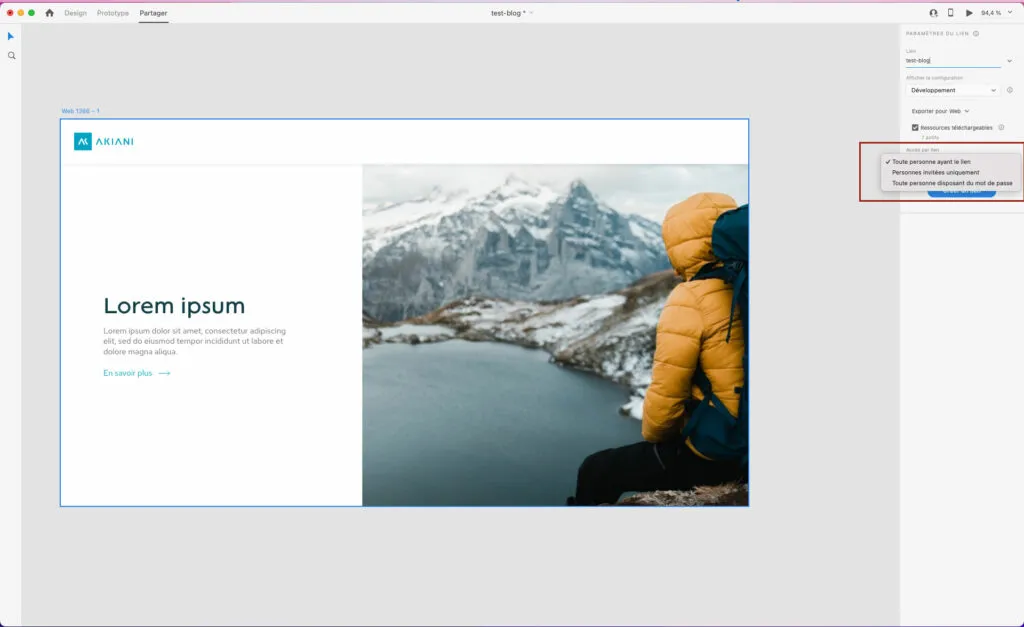Open the 94,4 % zoom dropdown
The image size is (1024, 627).
click(x=1010, y=12)
